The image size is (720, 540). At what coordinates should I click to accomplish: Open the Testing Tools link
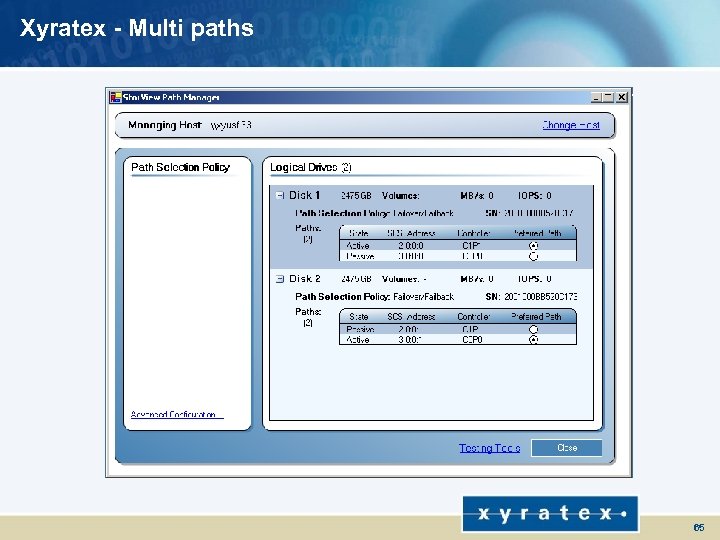(489, 448)
